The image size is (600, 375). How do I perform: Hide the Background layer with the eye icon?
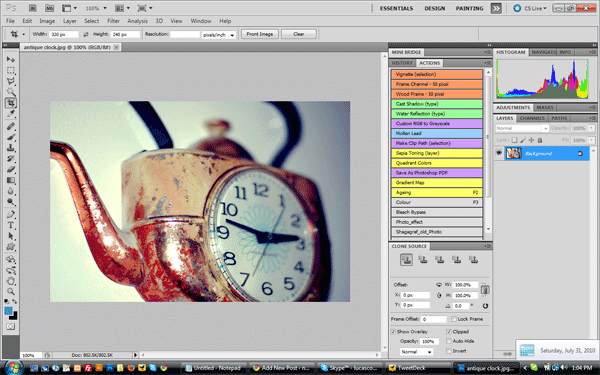(x=499, y=153)
